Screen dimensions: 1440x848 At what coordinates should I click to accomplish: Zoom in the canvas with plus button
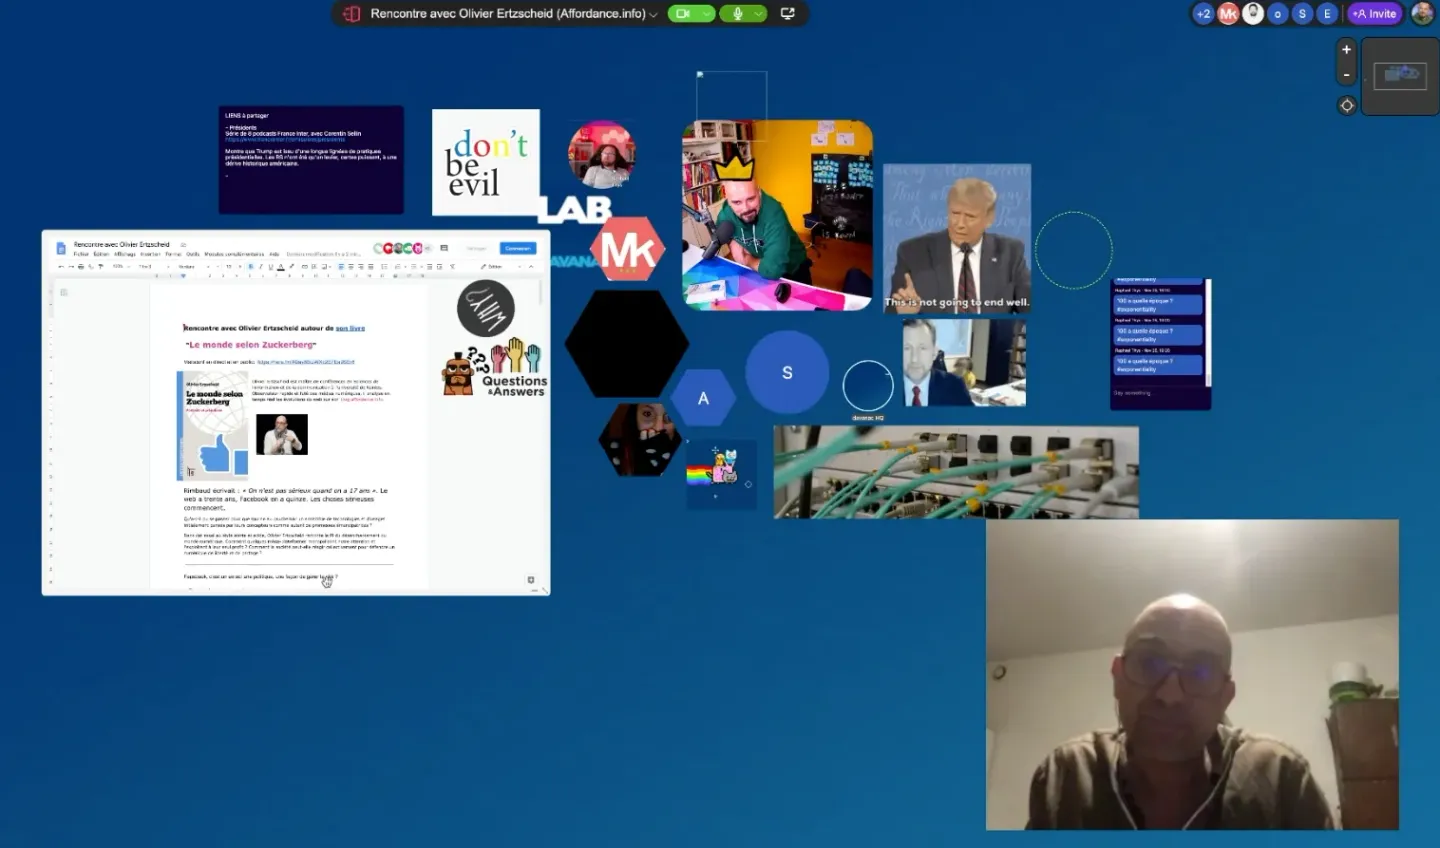pos(1346,50)
